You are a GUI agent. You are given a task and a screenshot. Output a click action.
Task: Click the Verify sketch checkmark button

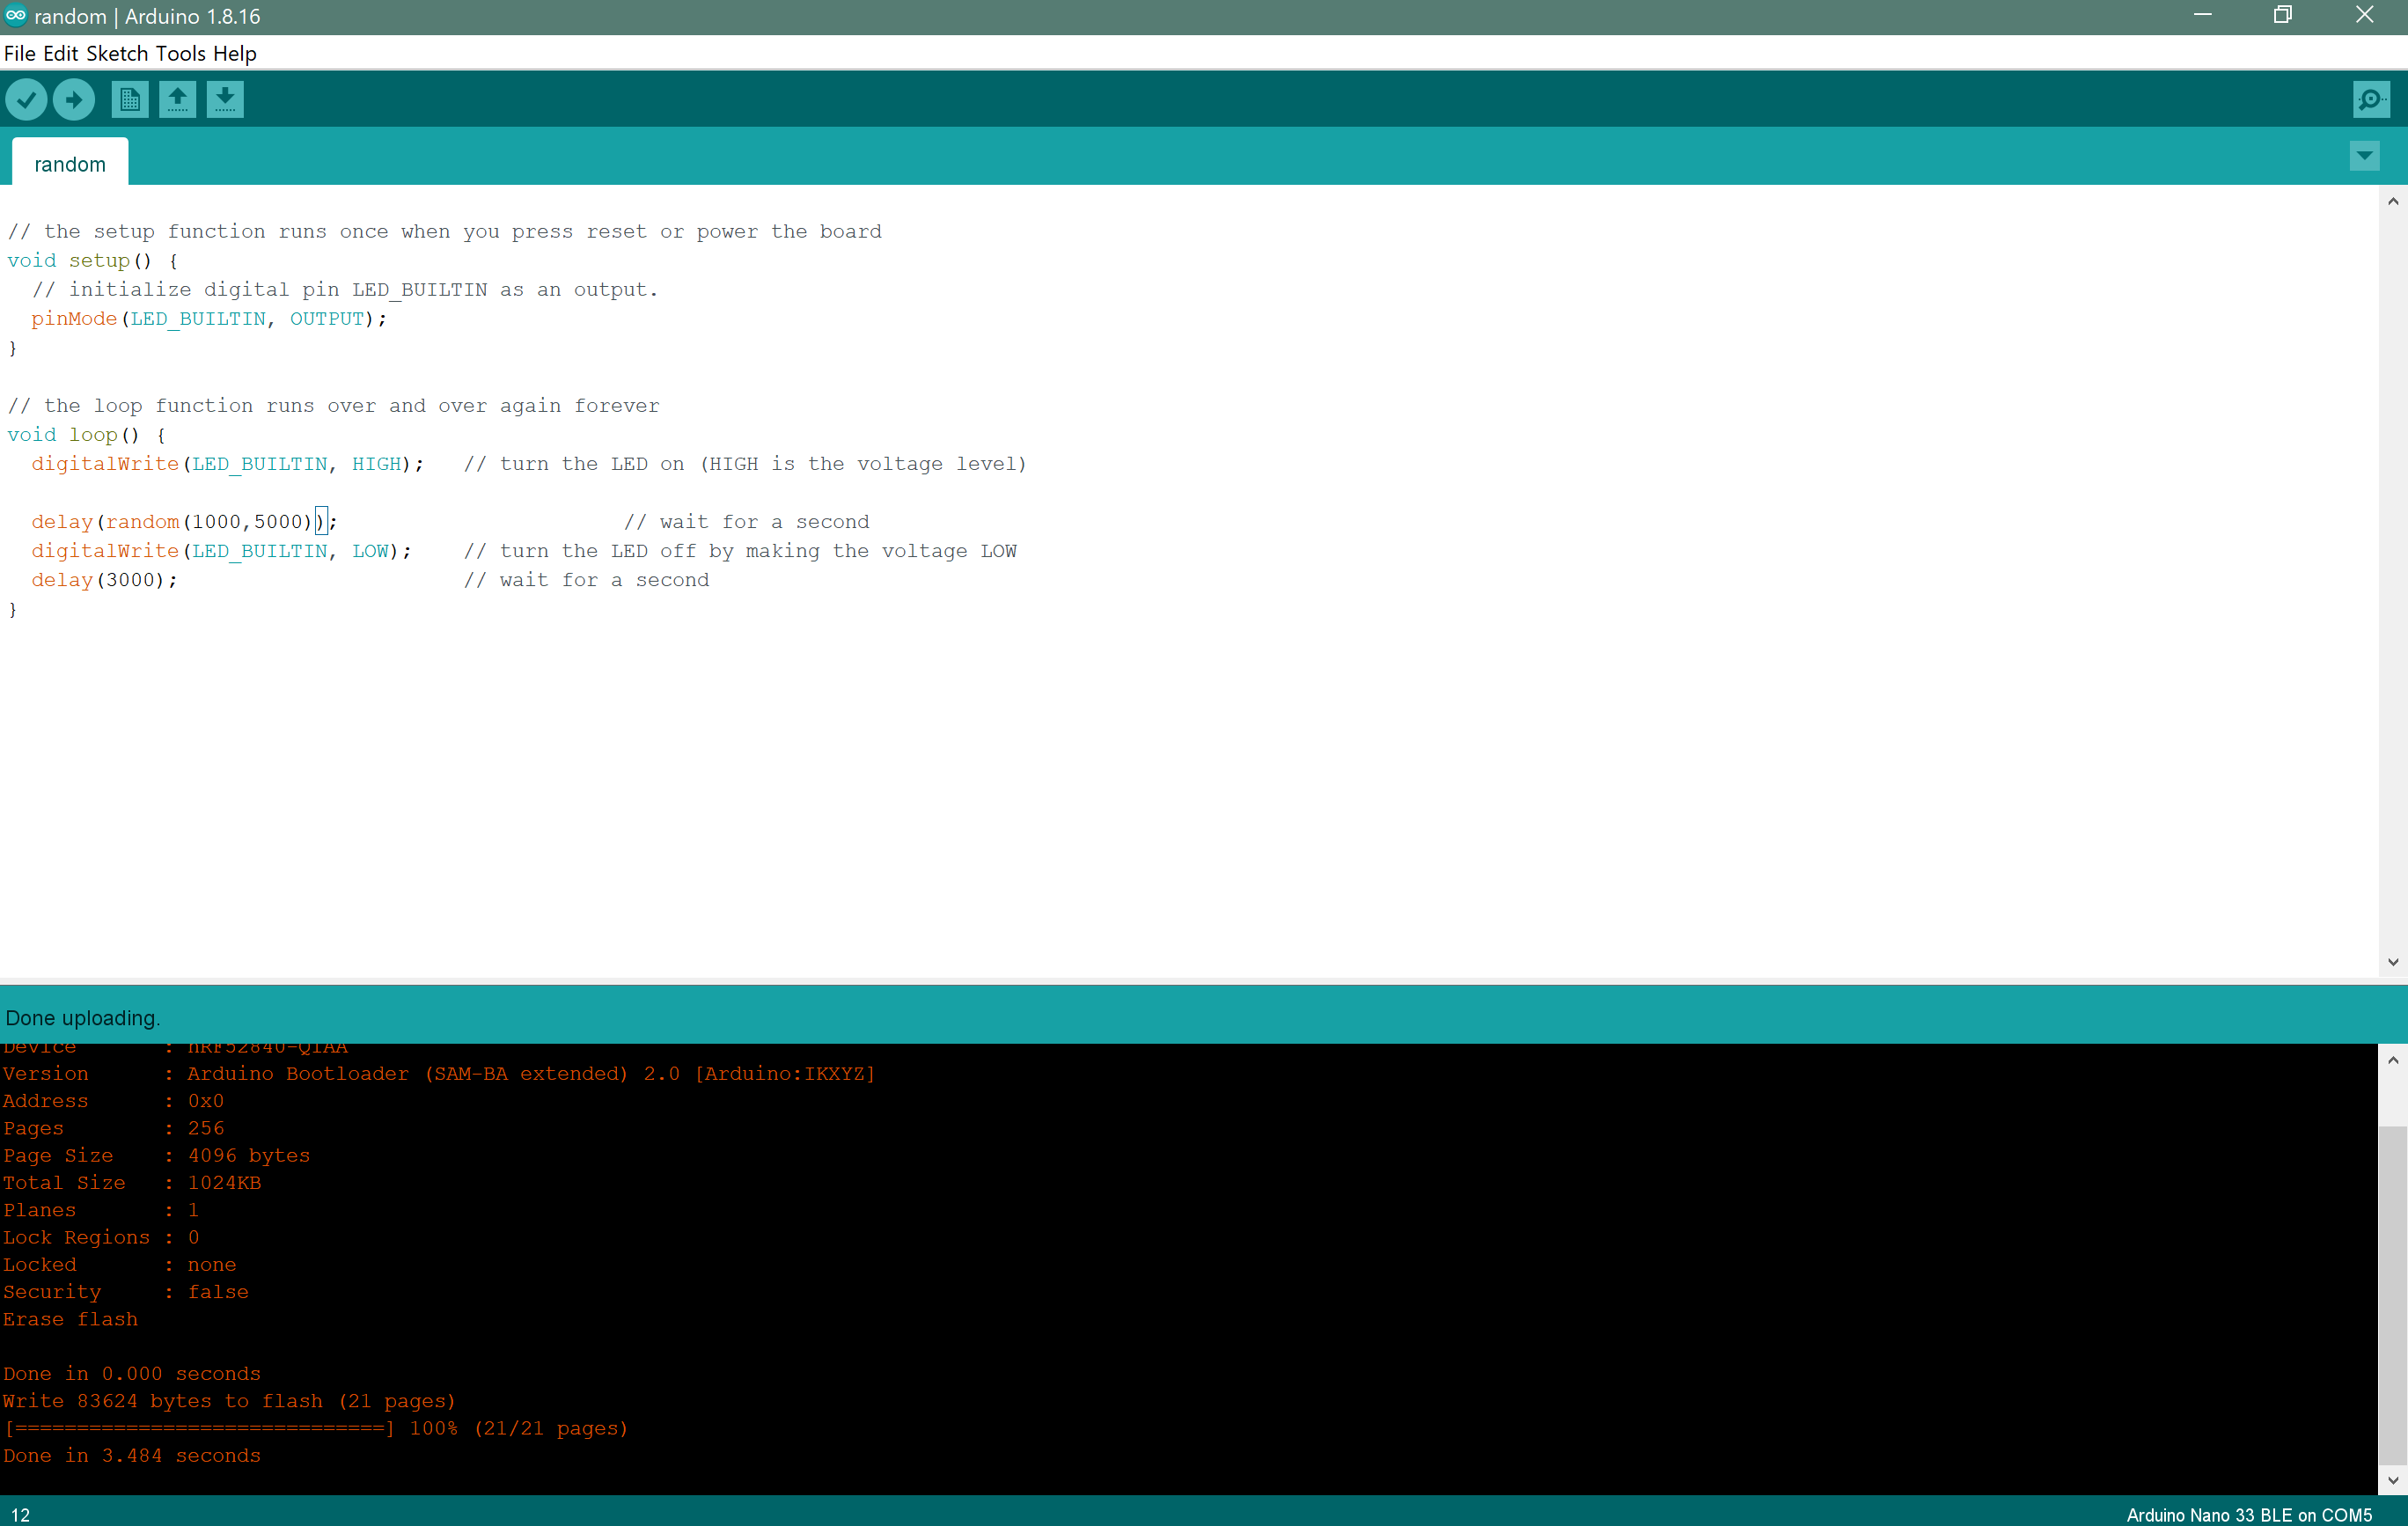26,99
